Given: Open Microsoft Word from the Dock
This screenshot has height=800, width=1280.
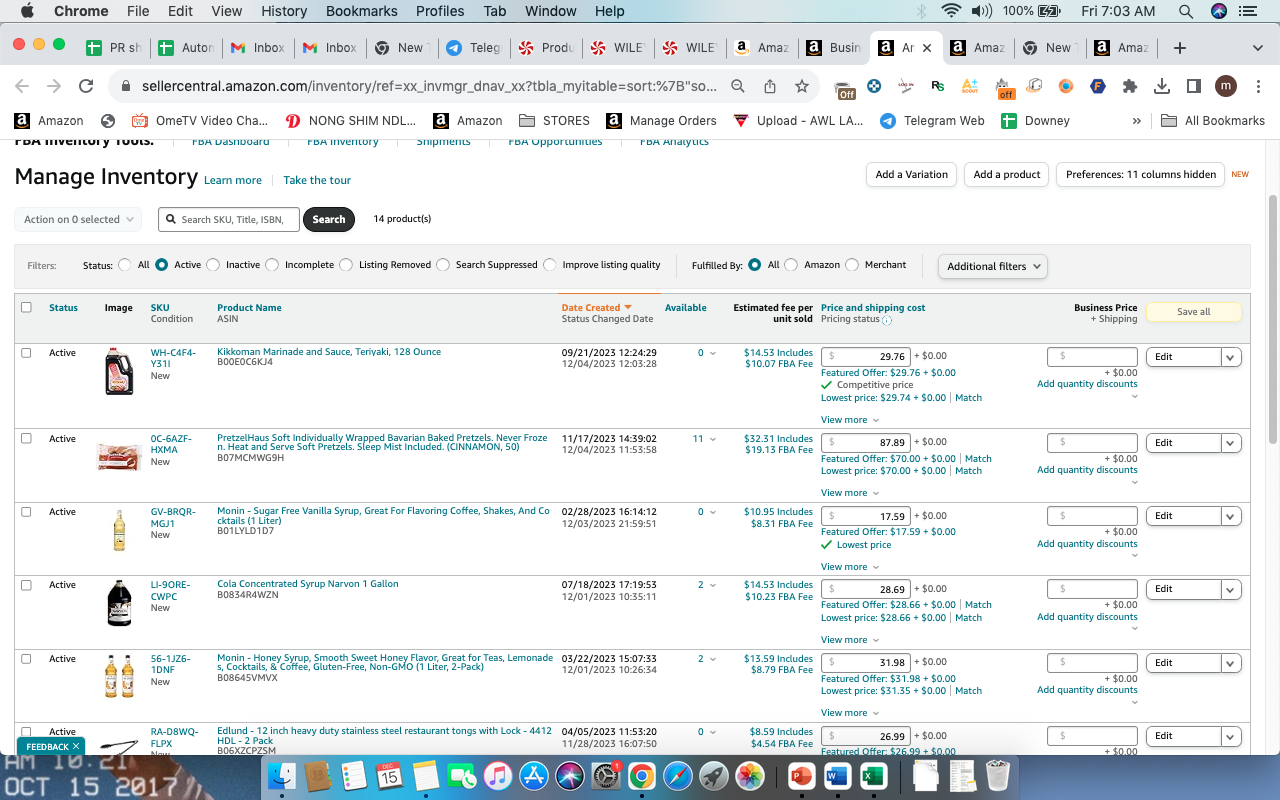Looking at the screenshot, I should click(x=837, y=776).
